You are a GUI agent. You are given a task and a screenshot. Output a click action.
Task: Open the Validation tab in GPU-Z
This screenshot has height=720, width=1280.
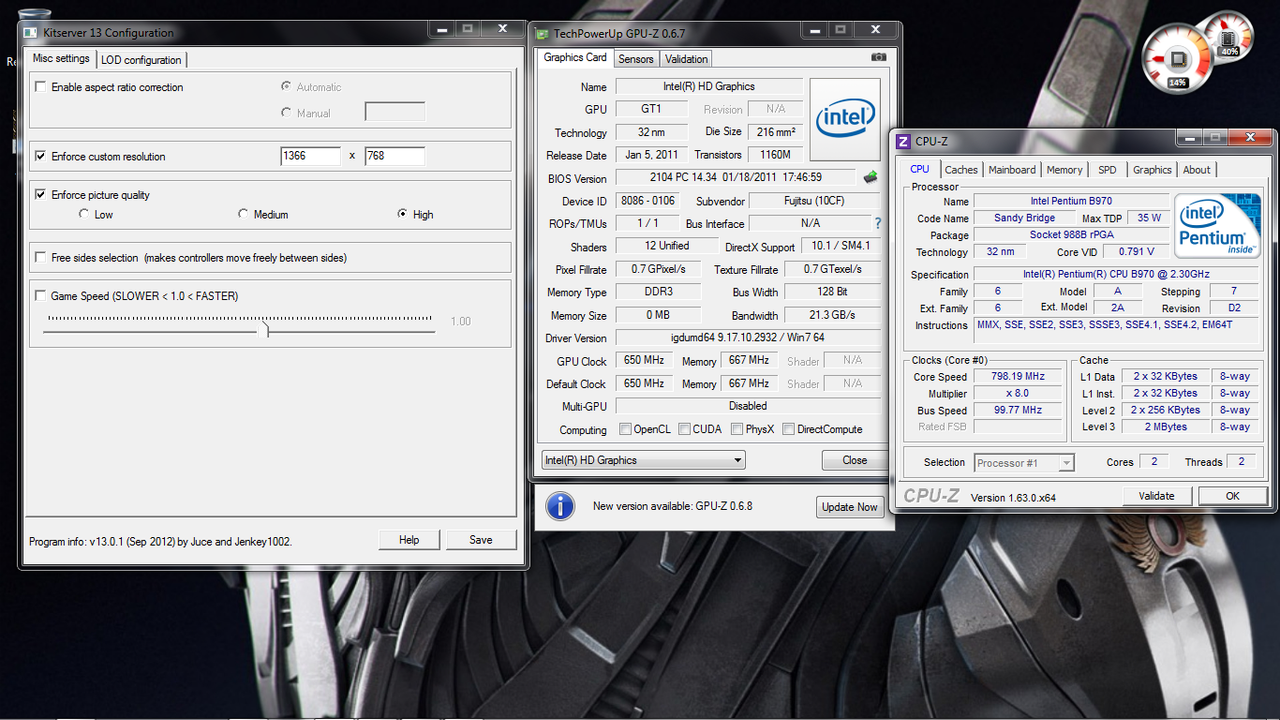pyautogui.click(x=686, y=59)
